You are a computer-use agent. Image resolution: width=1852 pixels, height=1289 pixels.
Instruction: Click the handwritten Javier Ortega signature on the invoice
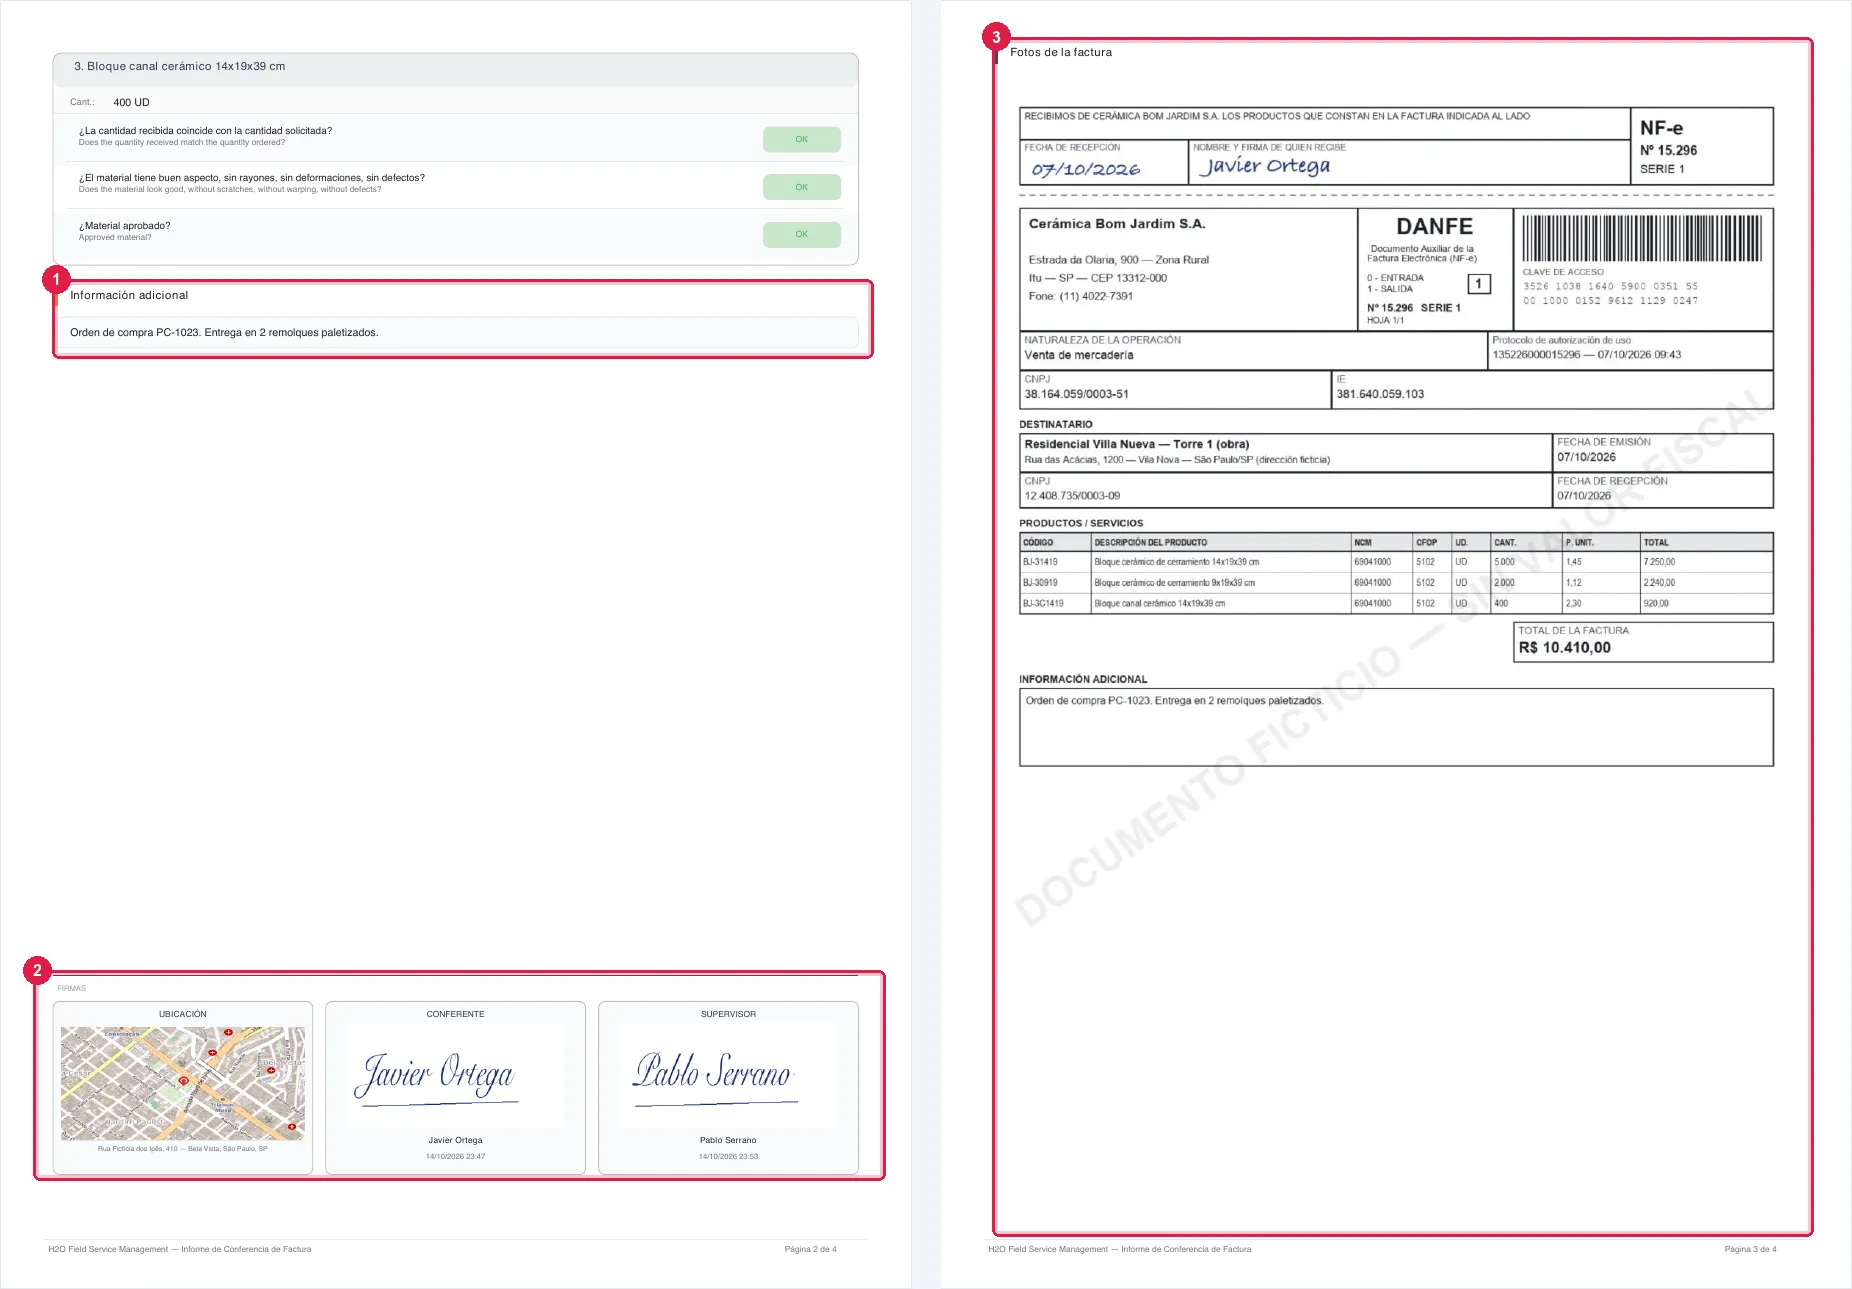[x=1265, y=166]
